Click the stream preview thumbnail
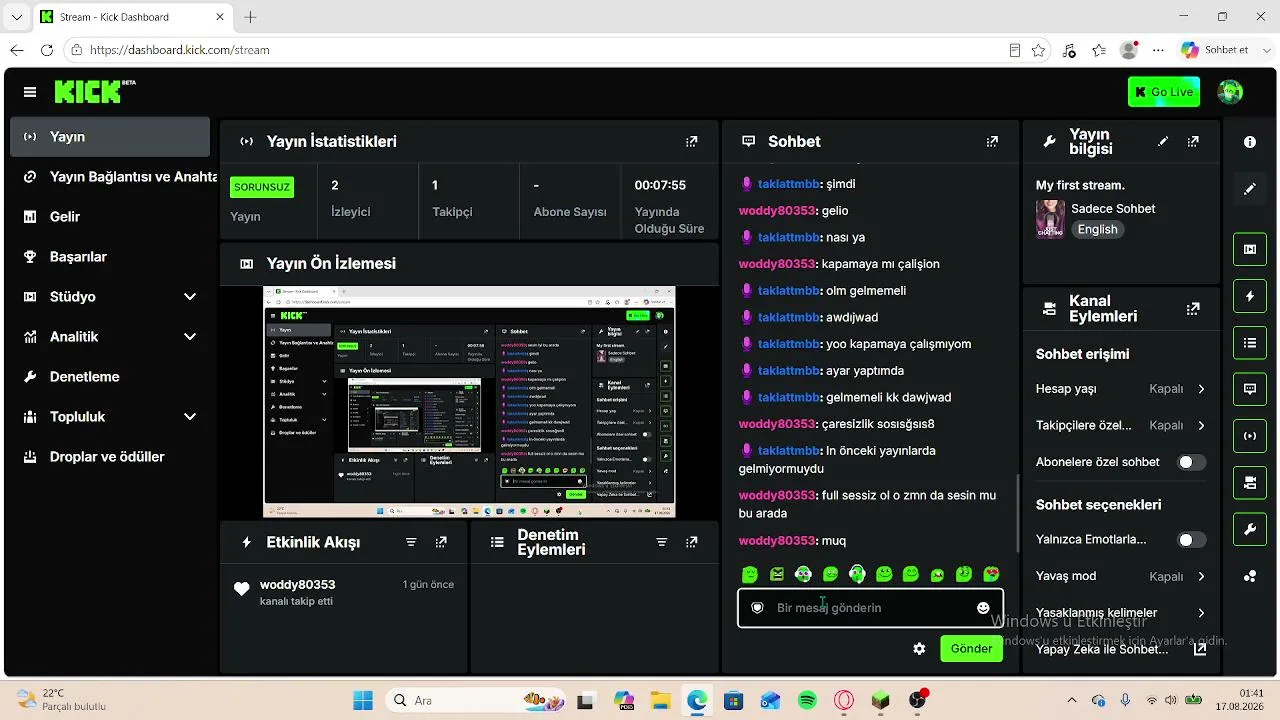 pyautogui.click(x=469, y=402)
